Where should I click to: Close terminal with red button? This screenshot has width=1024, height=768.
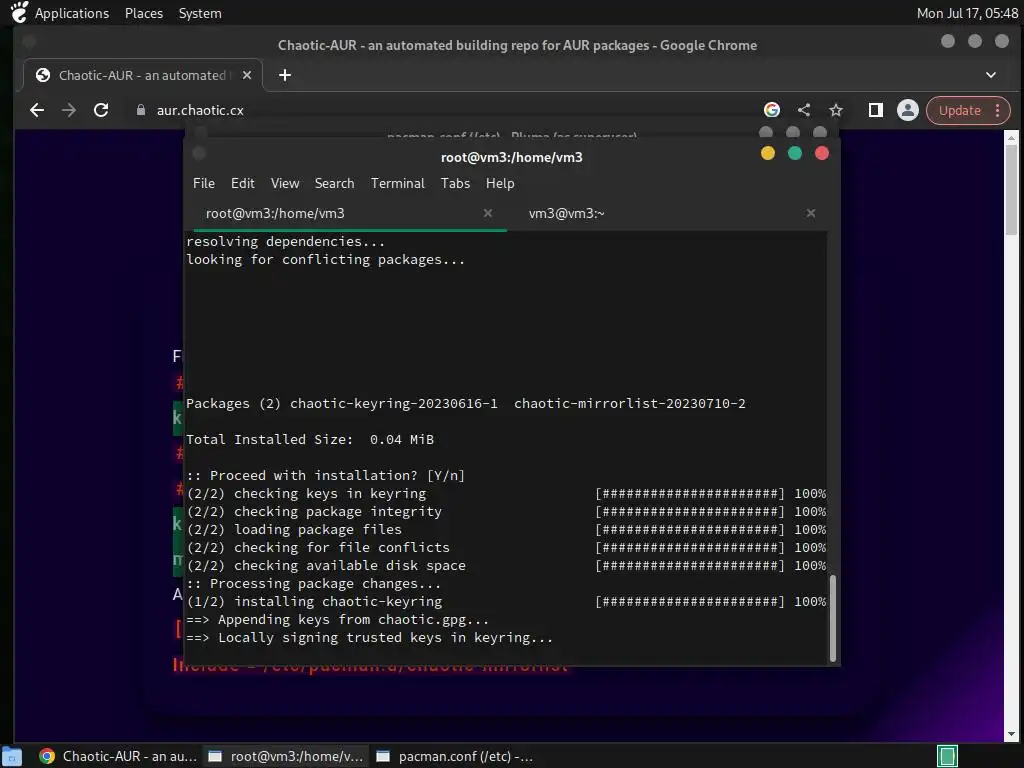(822, 153)
